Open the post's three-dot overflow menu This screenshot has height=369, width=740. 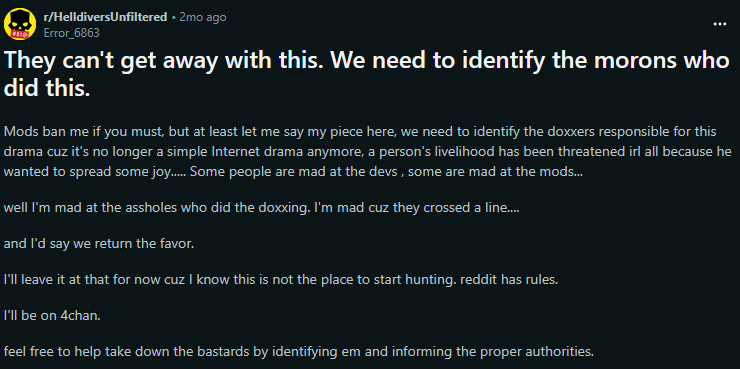pos(719,24)
